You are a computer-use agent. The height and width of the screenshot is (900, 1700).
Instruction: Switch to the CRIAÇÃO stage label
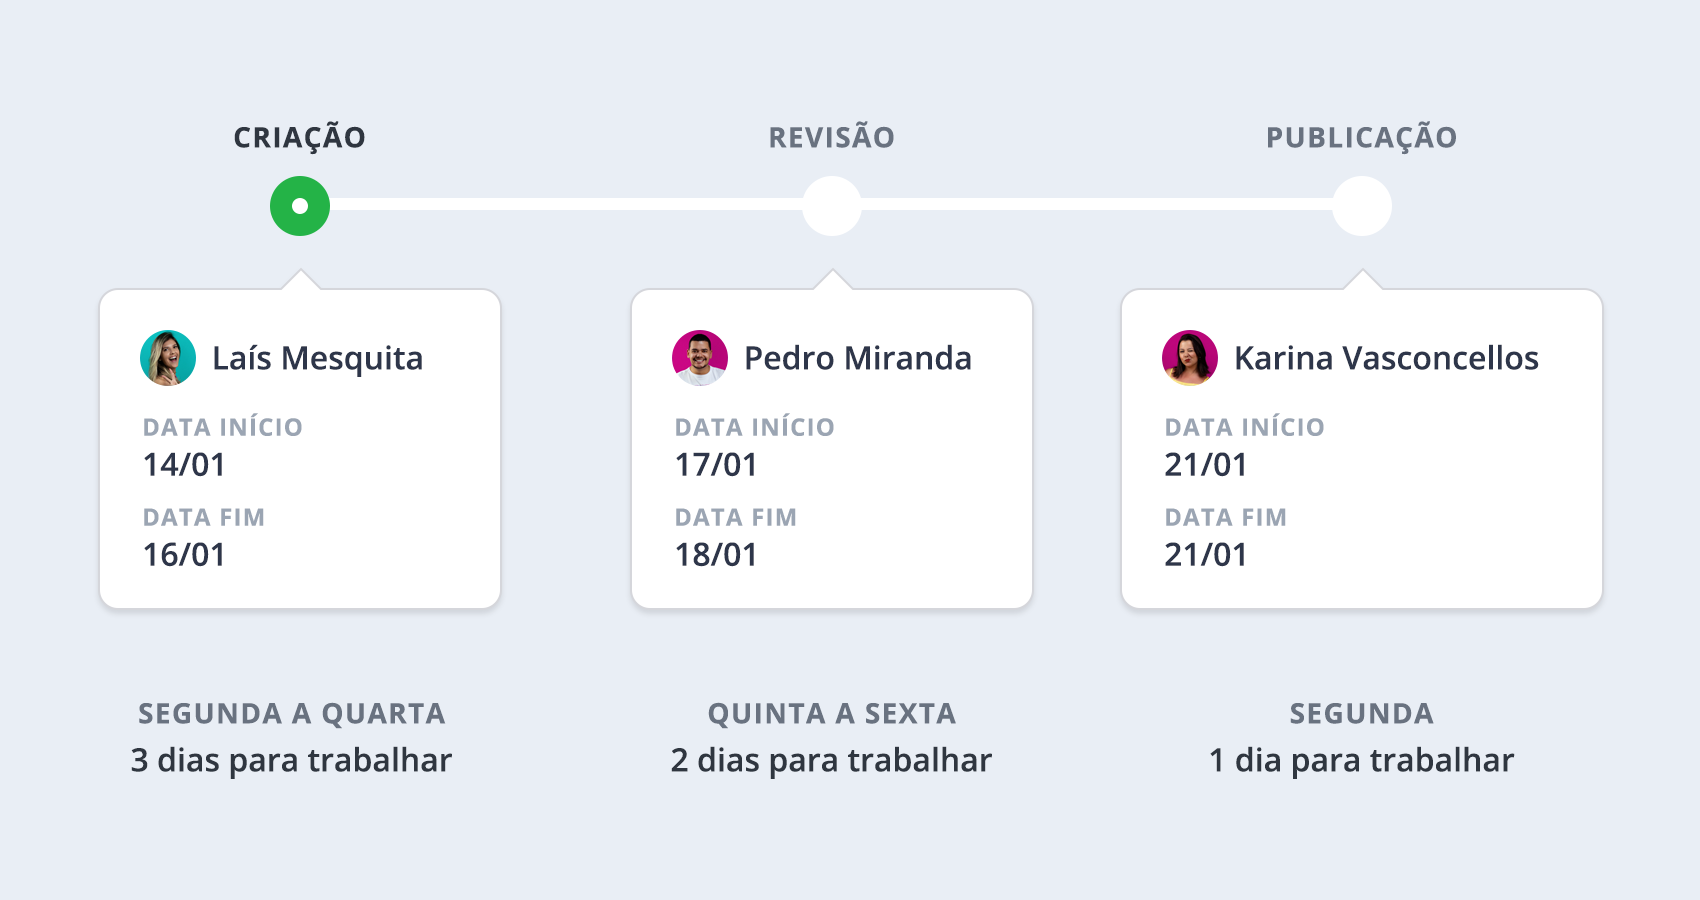point(300,137)
